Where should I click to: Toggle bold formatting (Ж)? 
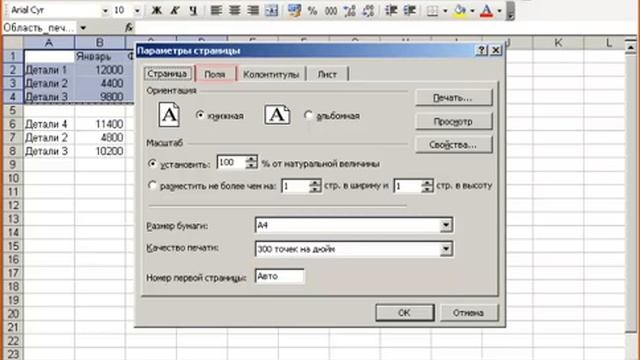point(156,10)
